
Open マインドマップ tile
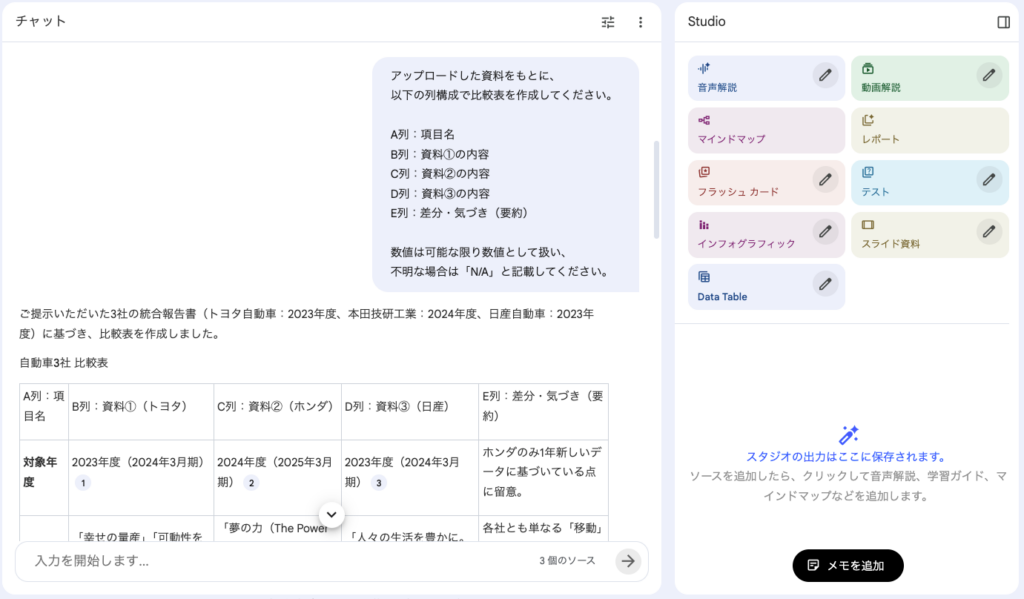pyautogui.click(x=766, y=130)
